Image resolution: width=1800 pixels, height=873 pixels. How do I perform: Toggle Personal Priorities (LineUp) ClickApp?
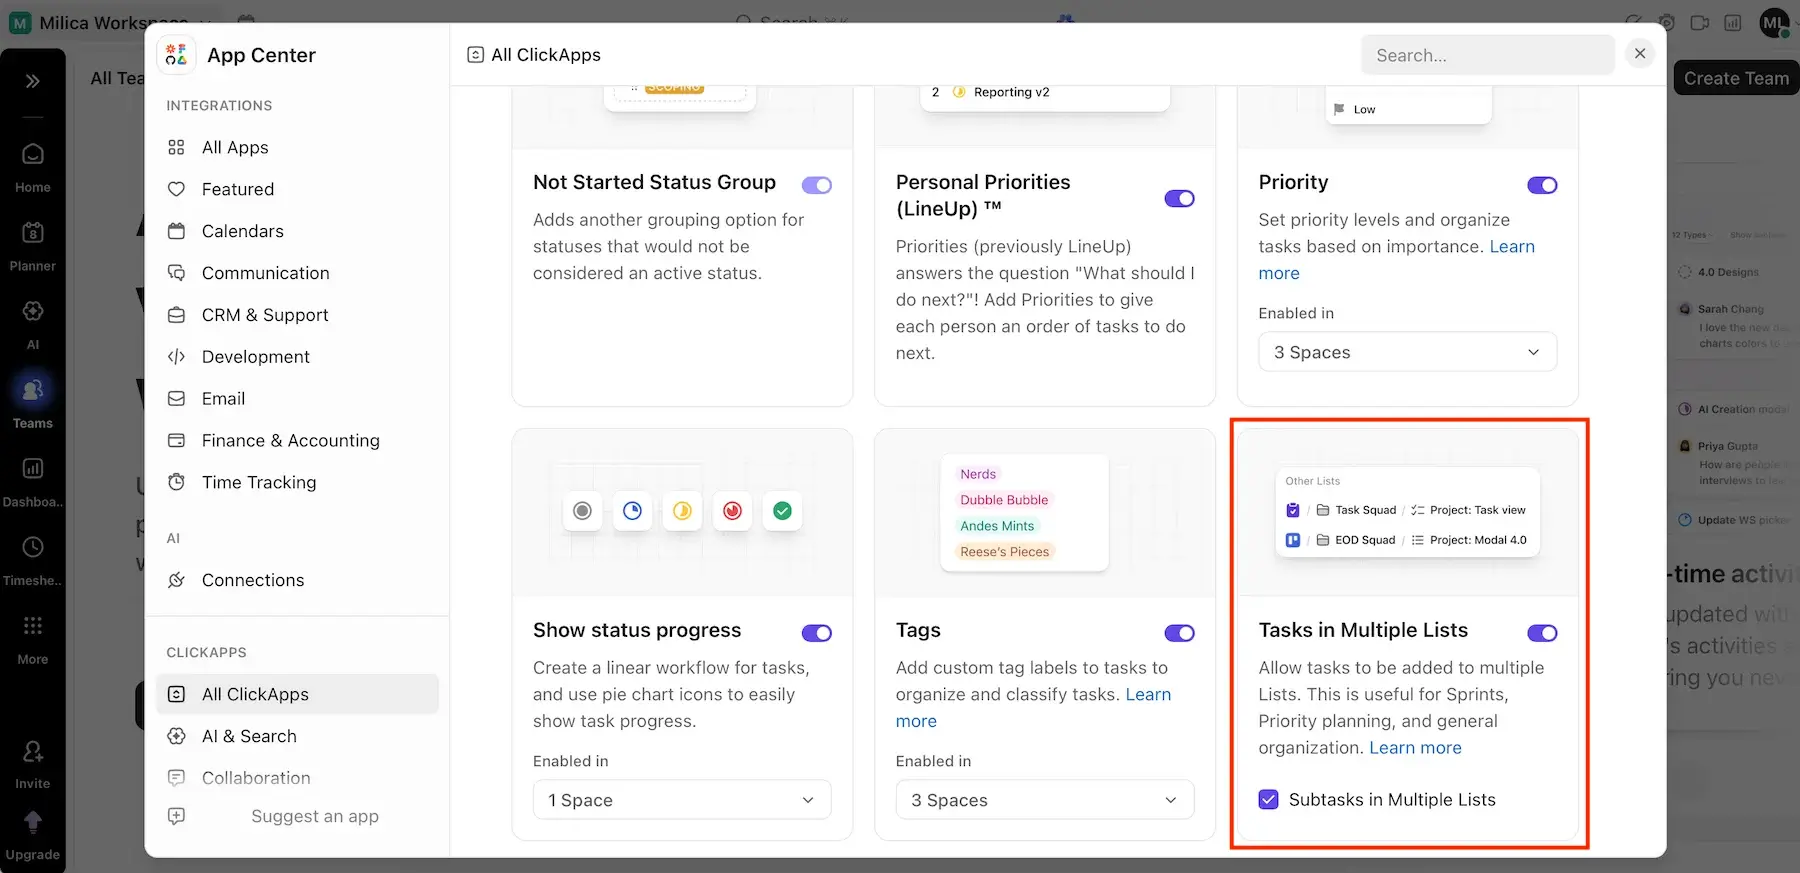[1180, 198]
